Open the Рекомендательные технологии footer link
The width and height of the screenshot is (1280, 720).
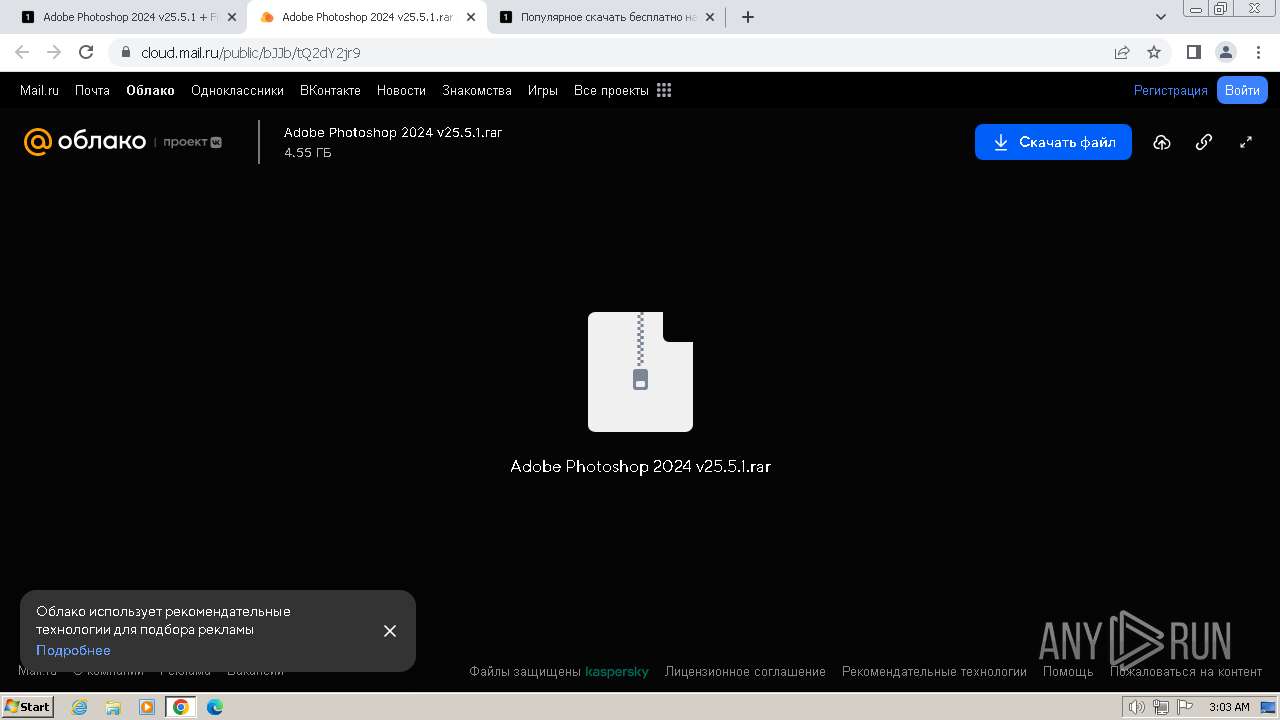tap(934, 672)
